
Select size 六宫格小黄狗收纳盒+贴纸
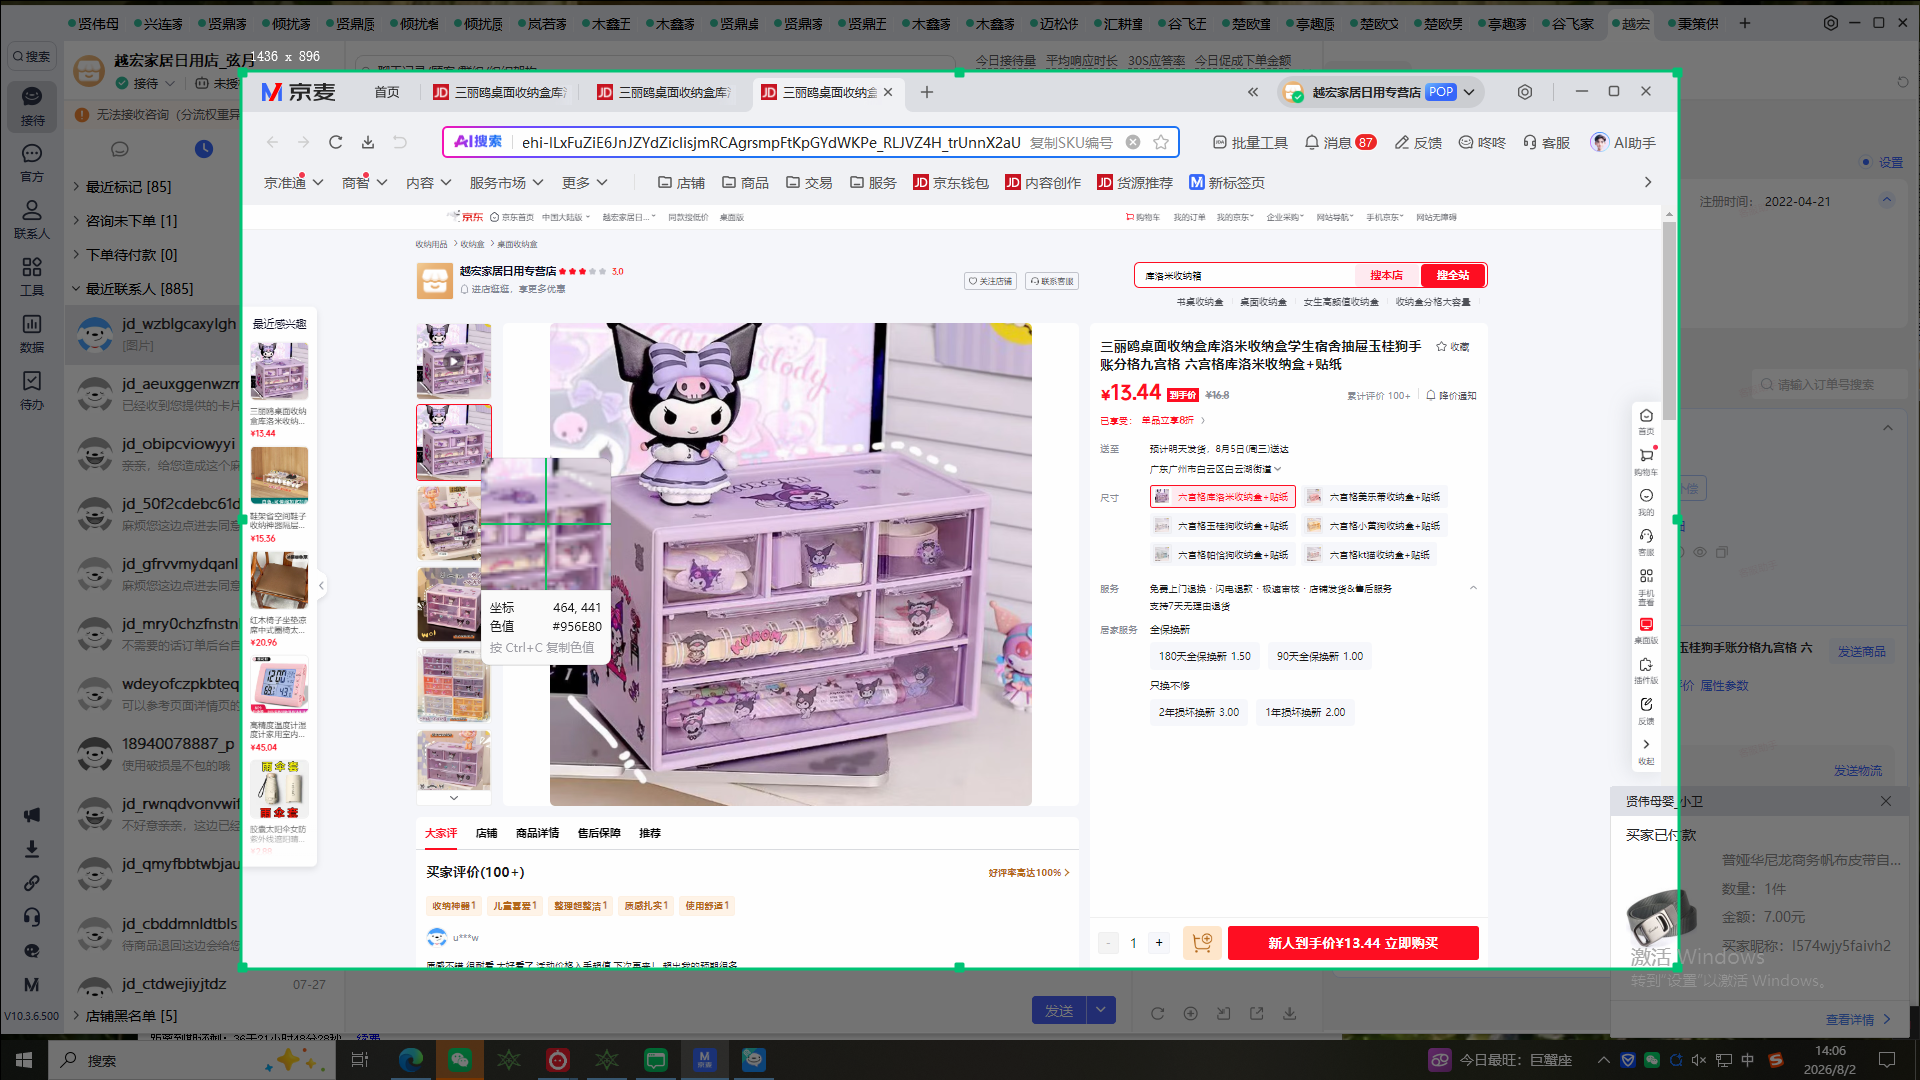coord(1375,526)
